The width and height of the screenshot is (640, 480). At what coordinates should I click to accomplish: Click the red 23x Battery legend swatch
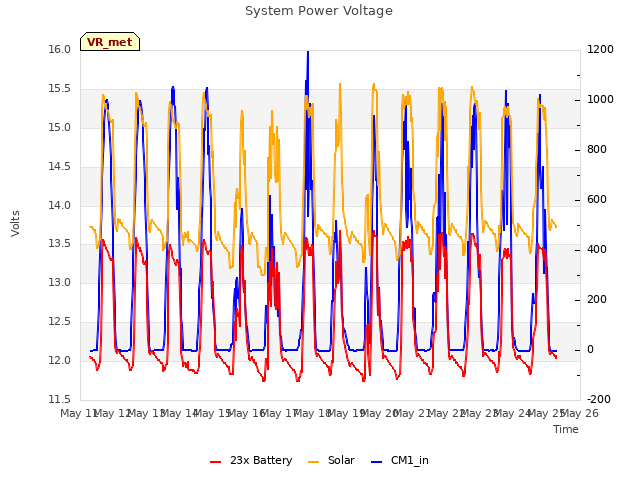point(216,462)
